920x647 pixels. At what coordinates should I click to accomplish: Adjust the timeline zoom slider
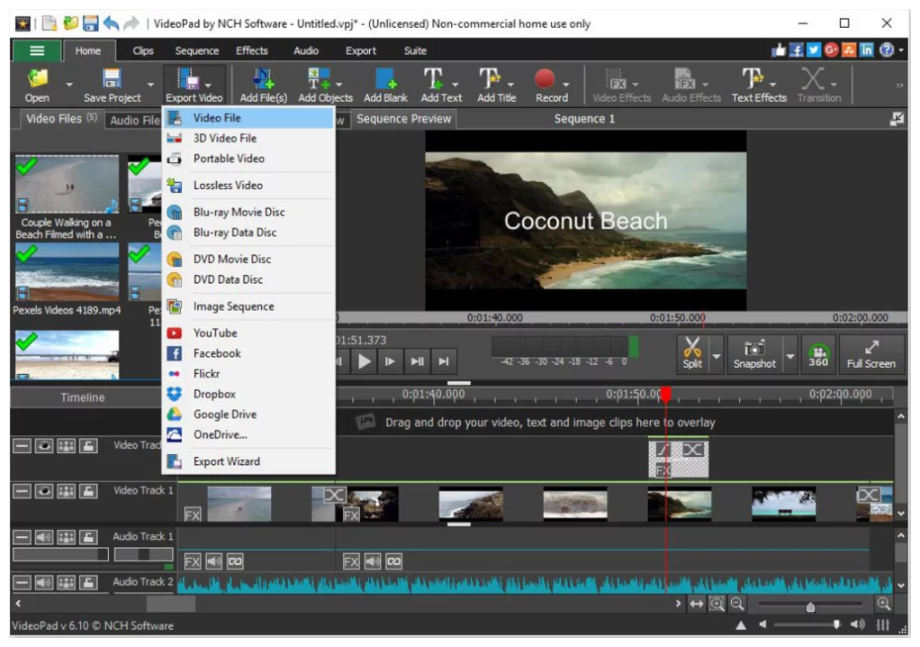[x=810, y=606]
